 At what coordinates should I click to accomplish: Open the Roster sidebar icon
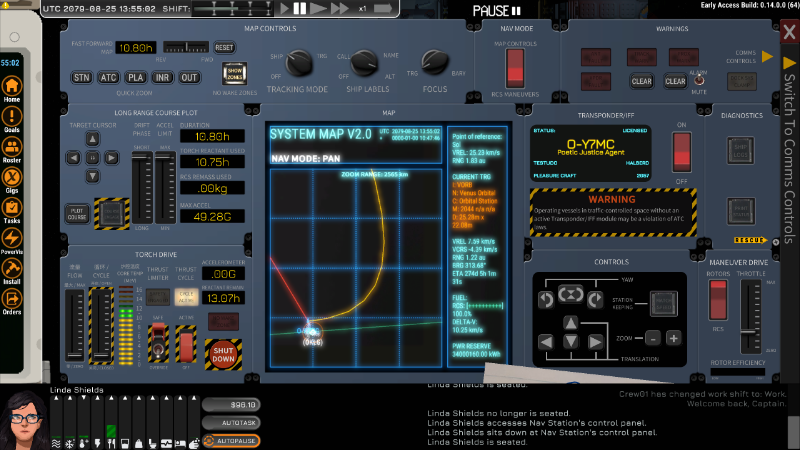12,147
